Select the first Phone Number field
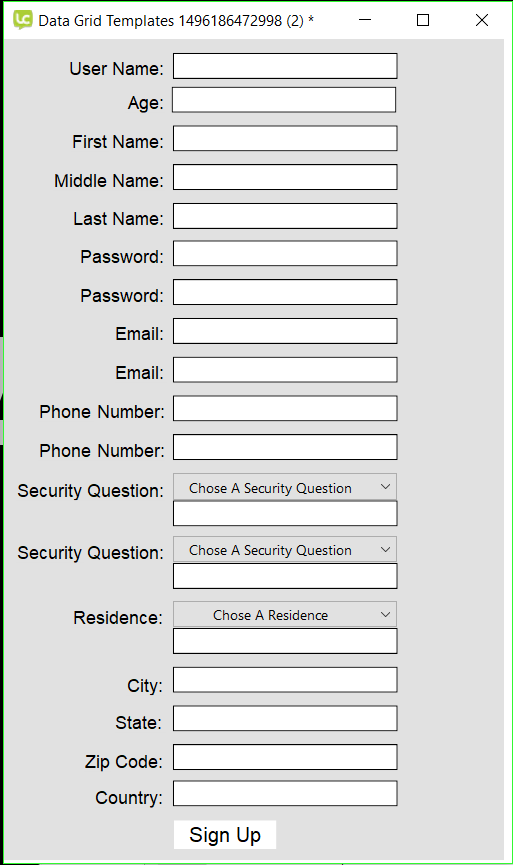Screen dimensions: 513x865 [x=285, y=408]
